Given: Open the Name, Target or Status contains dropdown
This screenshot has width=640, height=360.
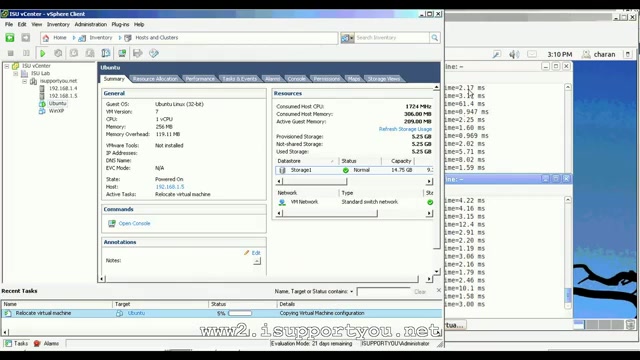Looking at the screenshot, I should click(351, 291).
